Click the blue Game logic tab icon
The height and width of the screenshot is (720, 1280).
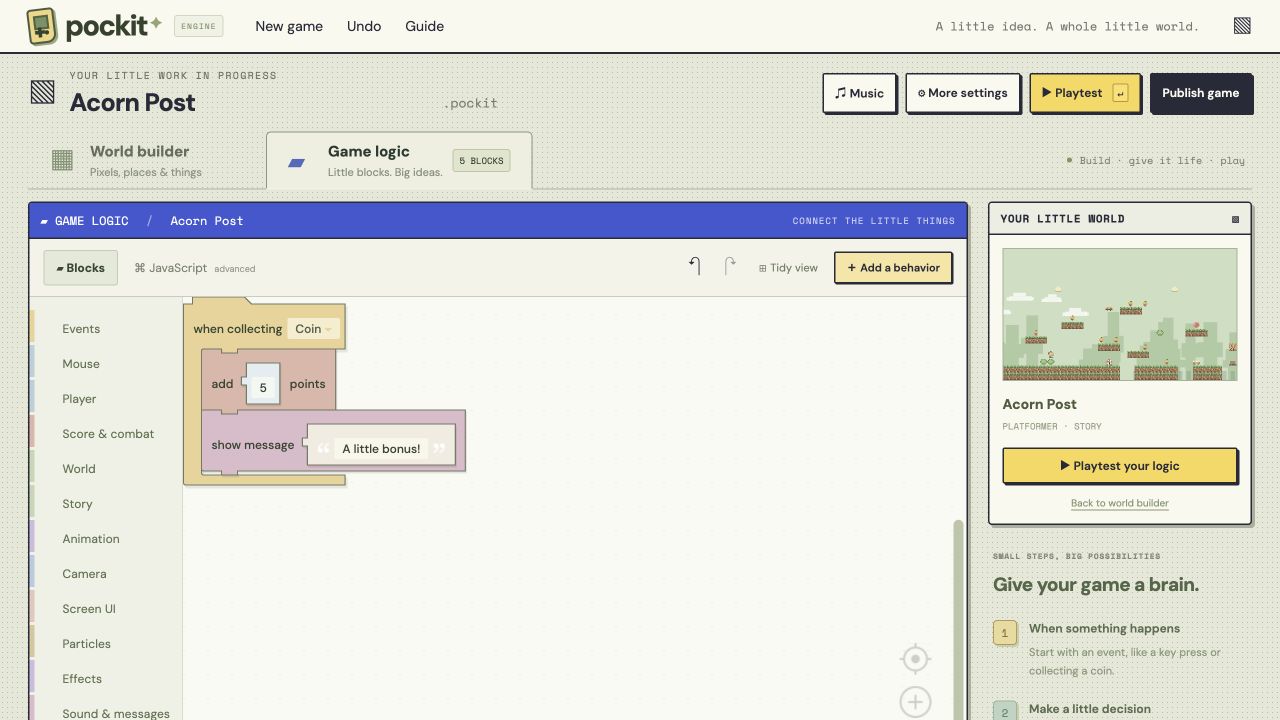coord(296,162)
